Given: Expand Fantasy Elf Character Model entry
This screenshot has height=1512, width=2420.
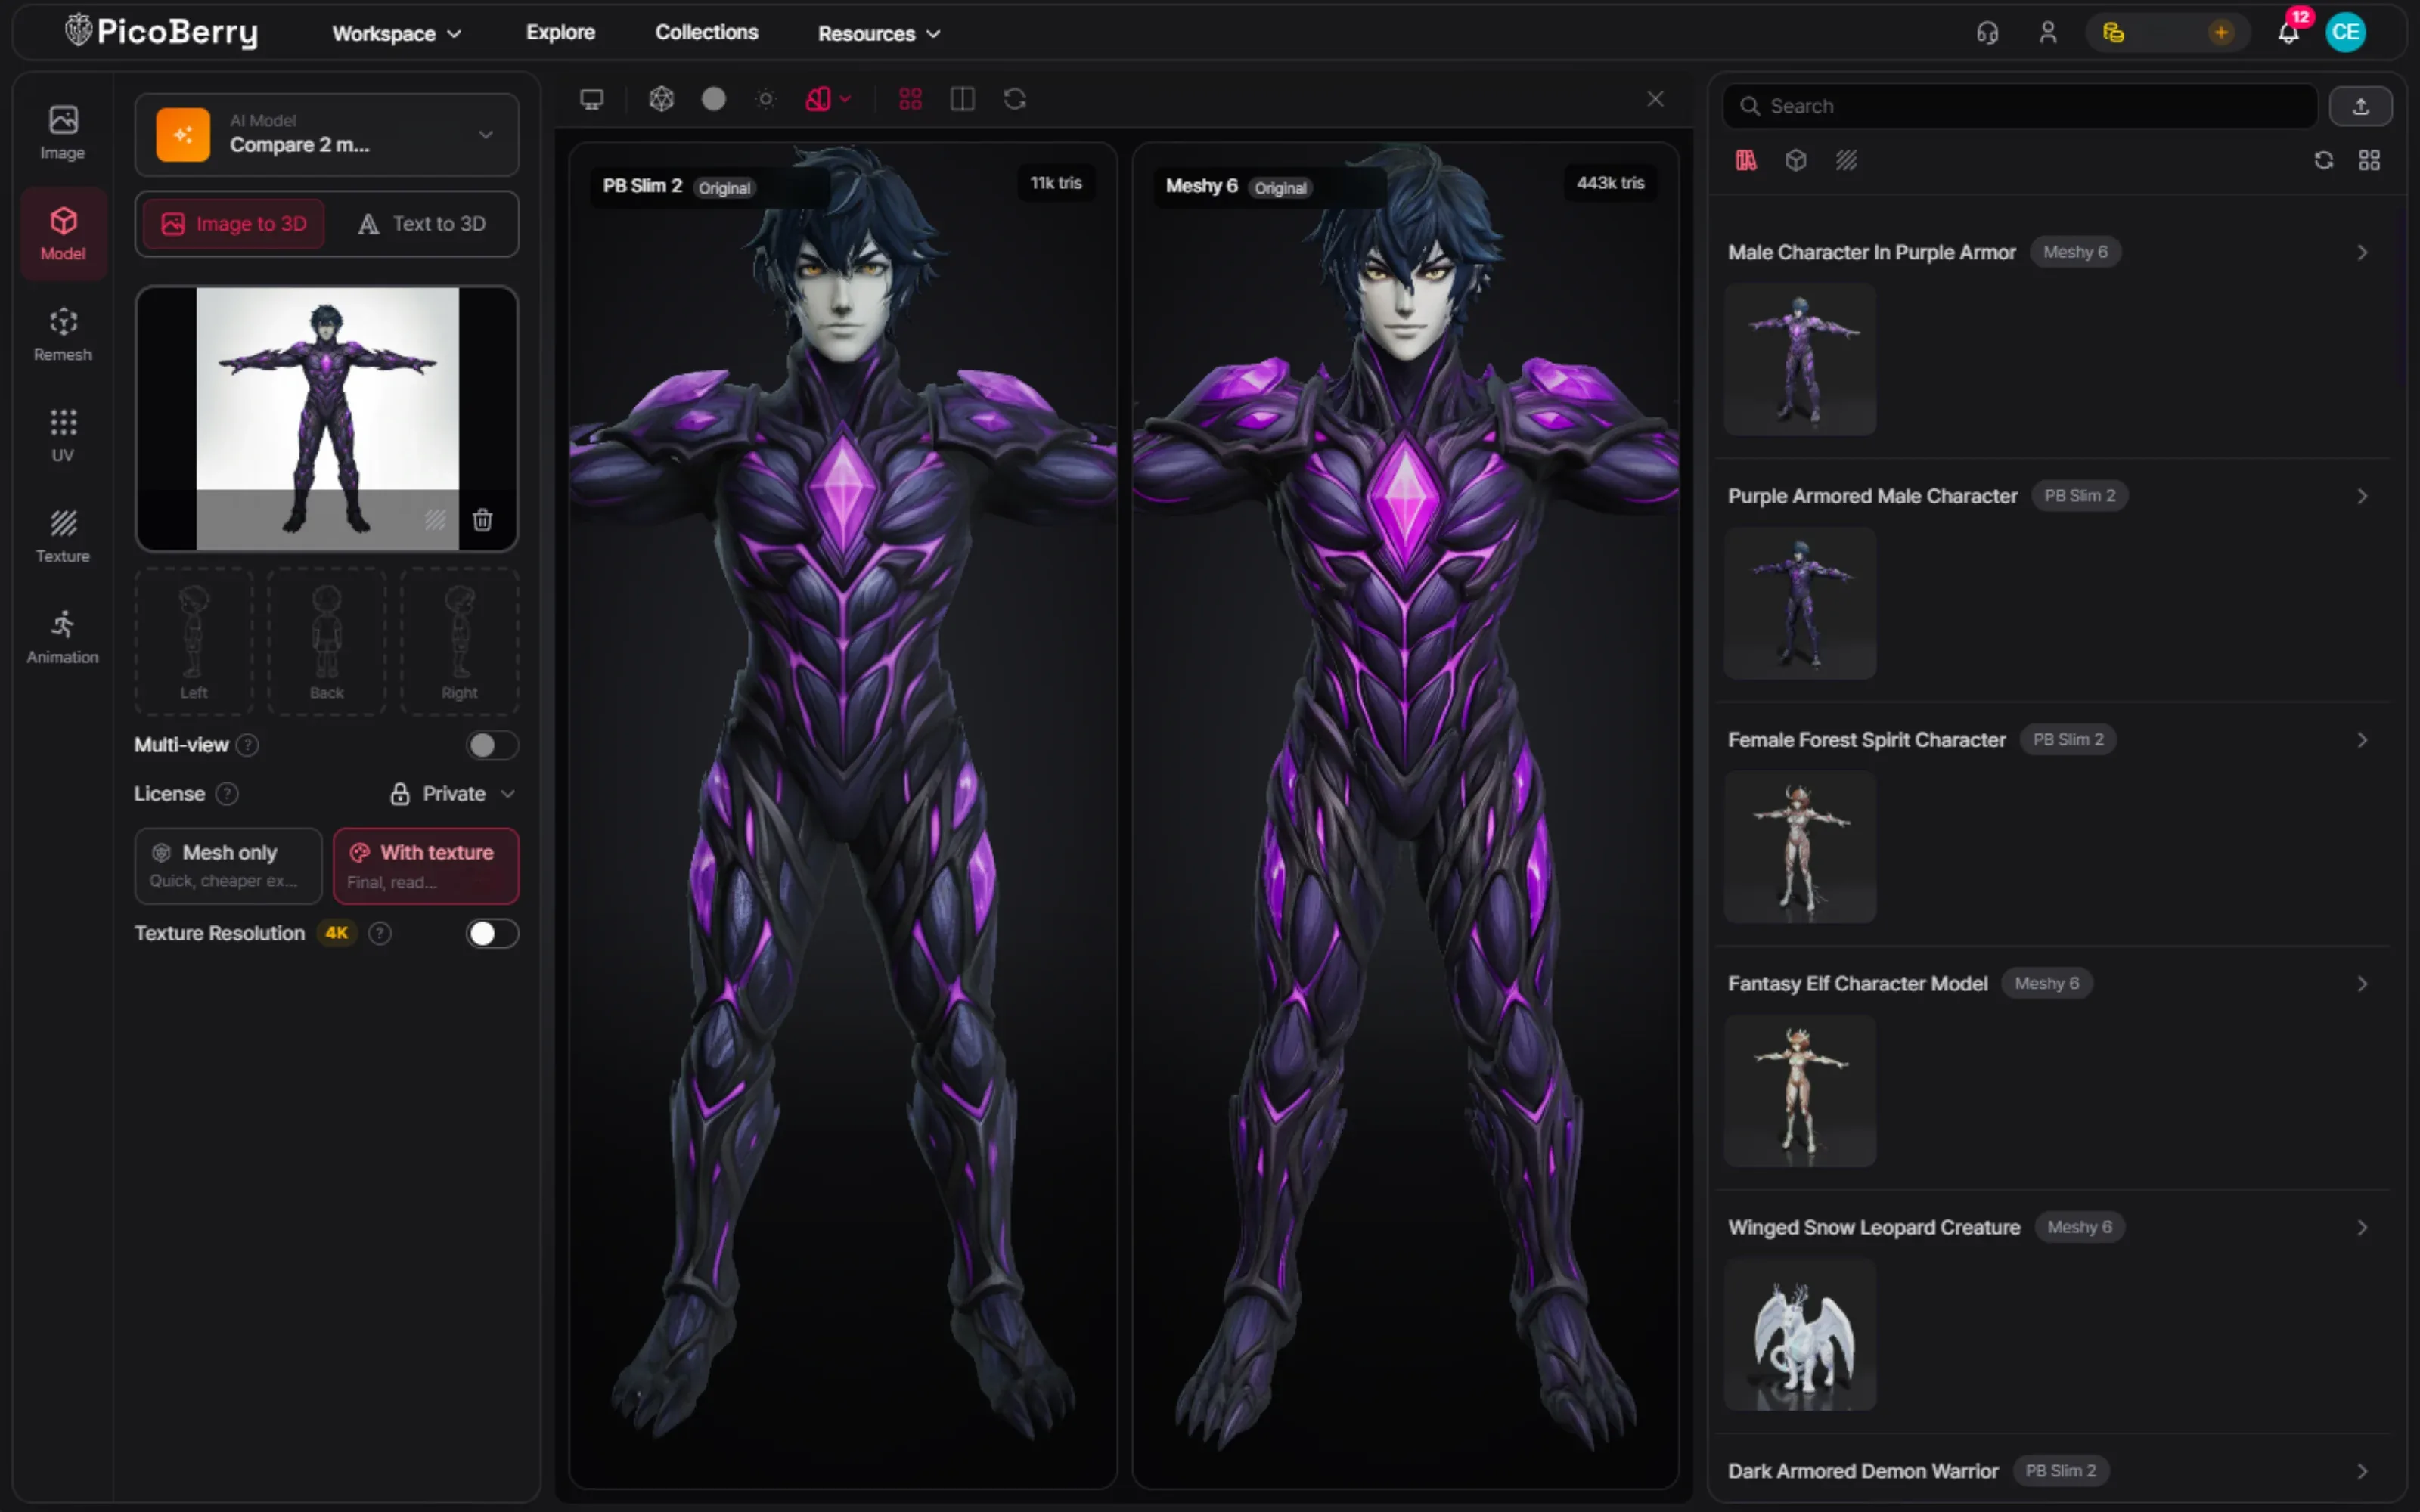Looking at the screenshot, I should tap(2361, 985).
